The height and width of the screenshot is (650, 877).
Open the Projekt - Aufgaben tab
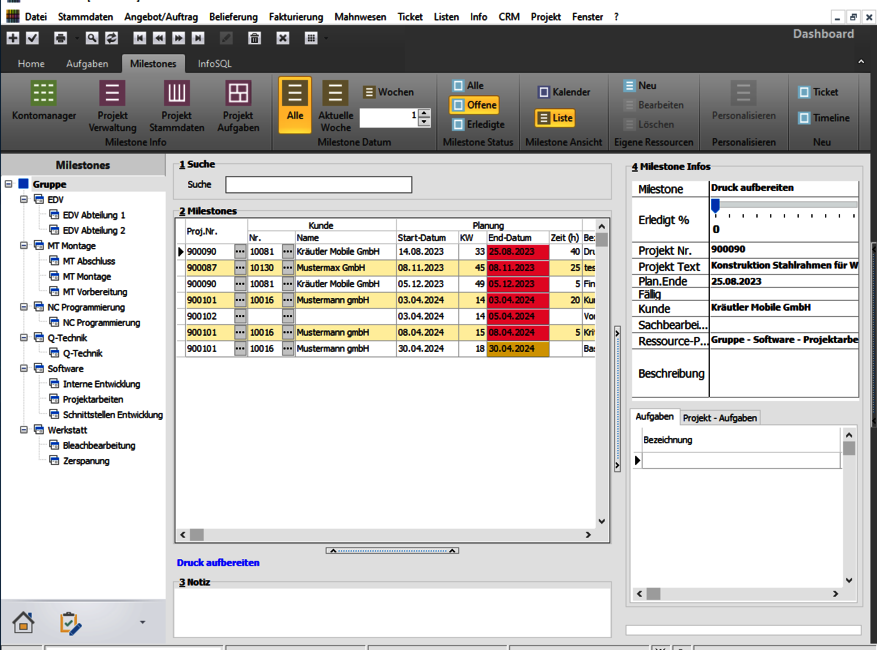[720, 417]
